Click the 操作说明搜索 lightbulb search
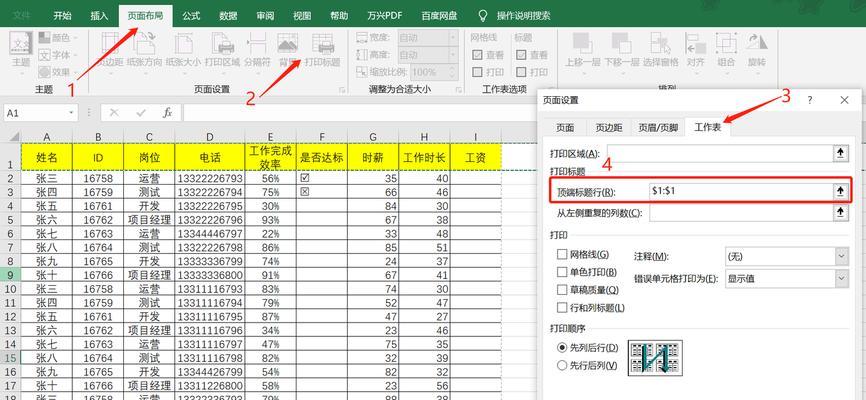The height and width of the screenshot is (400, 866). [483, 15]
